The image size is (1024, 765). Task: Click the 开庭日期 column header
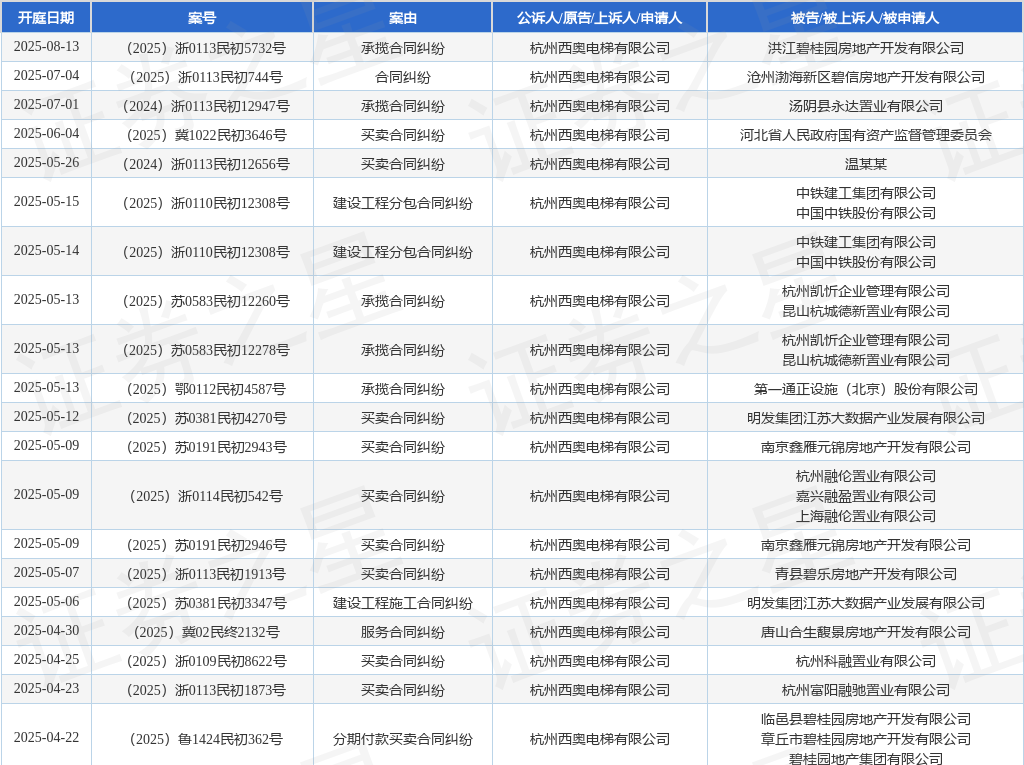point(46,18)
